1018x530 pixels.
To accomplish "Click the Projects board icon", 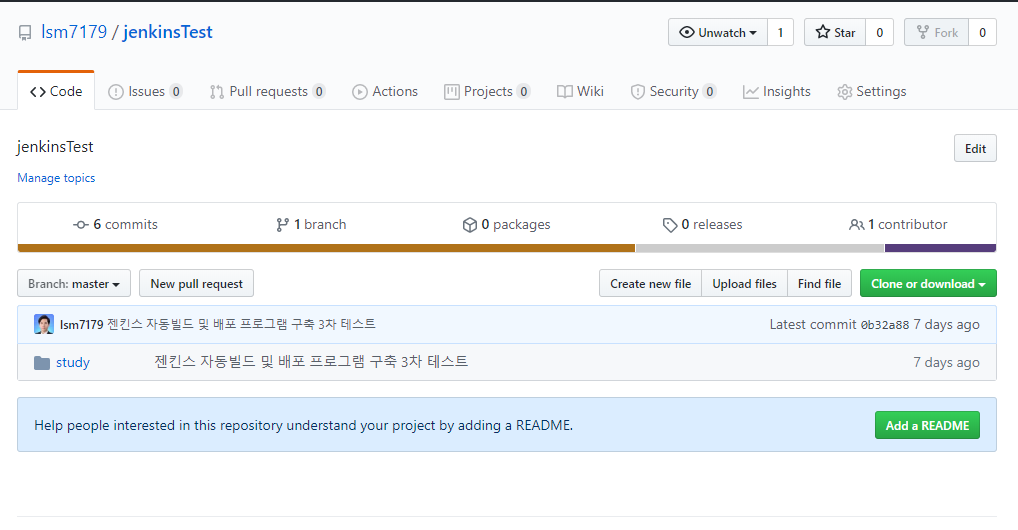I will (x=452, y=92).
